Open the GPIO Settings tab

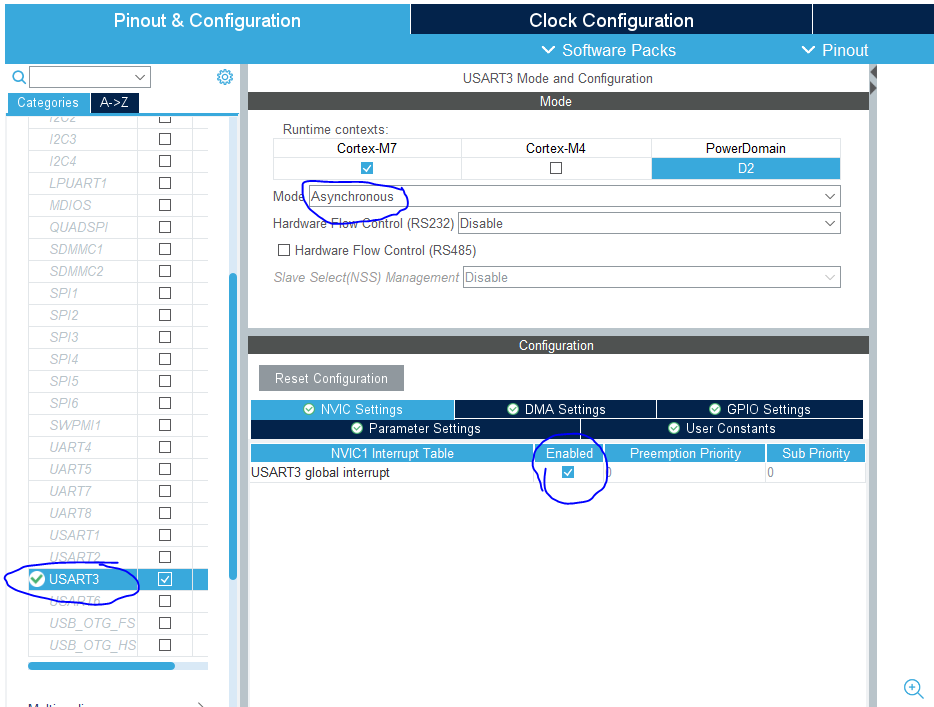pyautogui.click(x=759, y=409)
